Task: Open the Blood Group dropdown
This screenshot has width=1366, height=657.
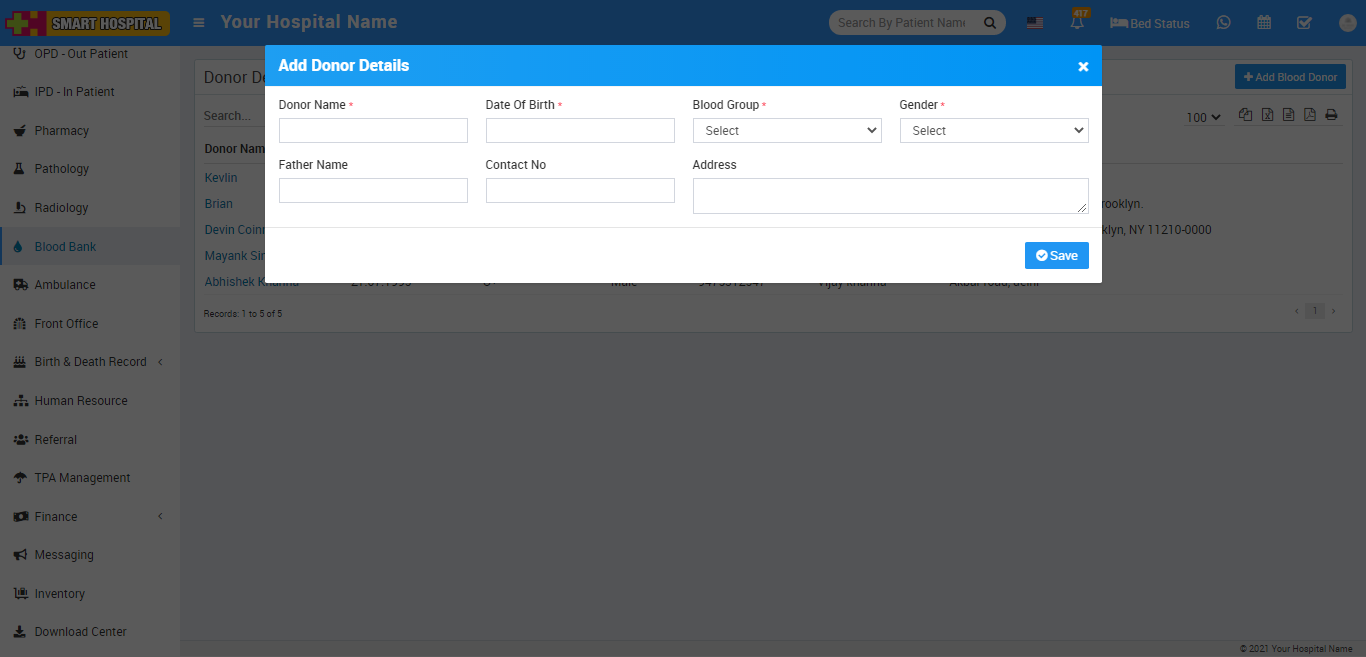Action: point(787,131)
